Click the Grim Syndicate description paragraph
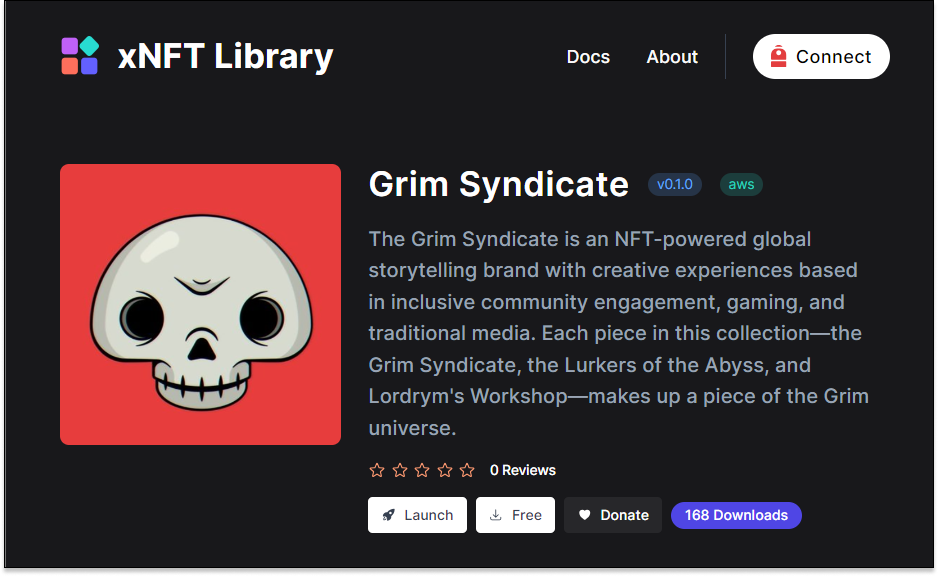The width and height of the screenshot is (938, 576). 619,333
